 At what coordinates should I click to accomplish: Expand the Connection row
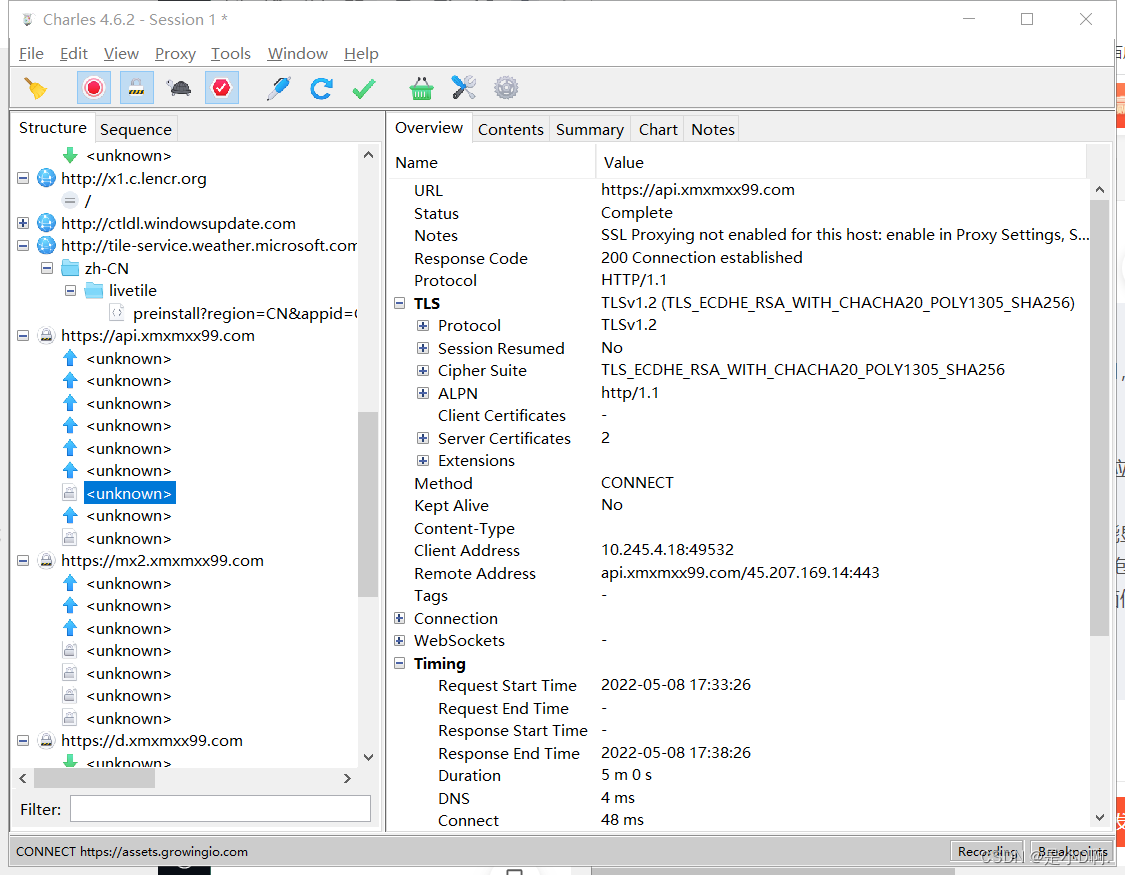(x=400, y=618)
